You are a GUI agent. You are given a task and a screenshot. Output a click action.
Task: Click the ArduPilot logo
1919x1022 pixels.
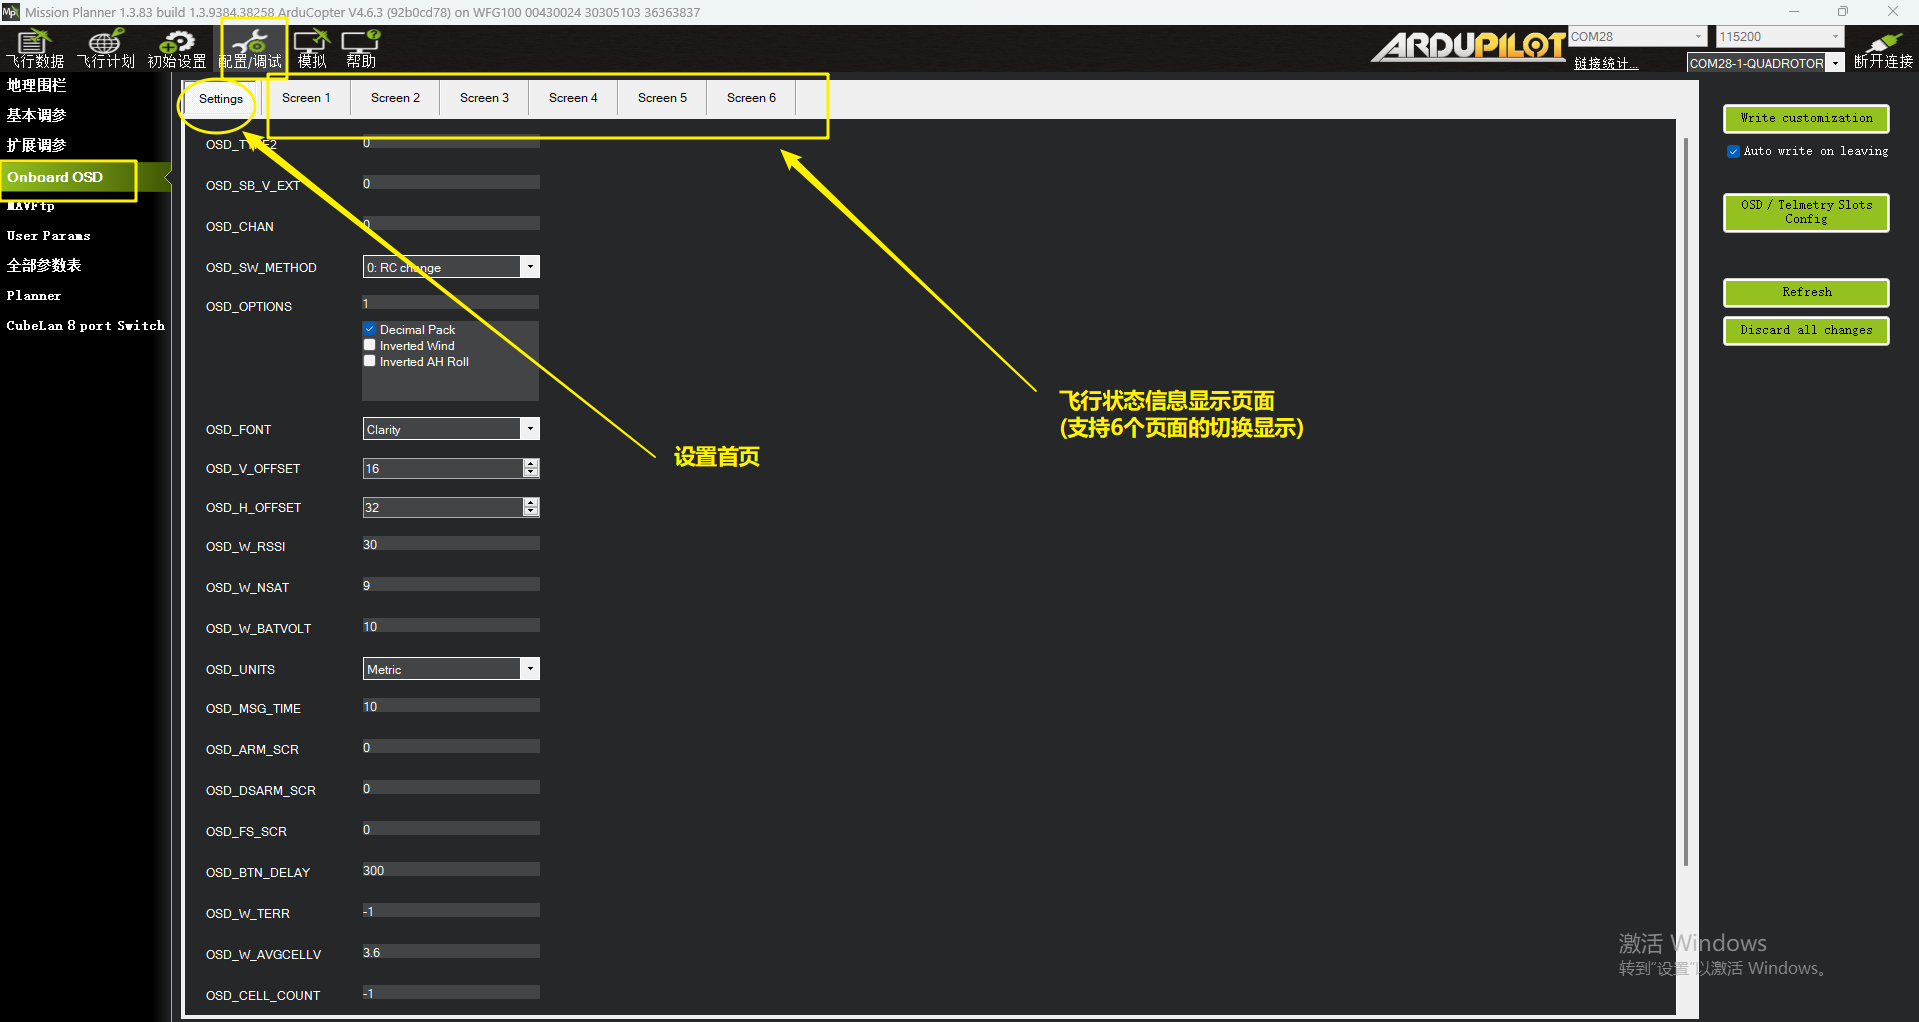[x=1468, y=46]
